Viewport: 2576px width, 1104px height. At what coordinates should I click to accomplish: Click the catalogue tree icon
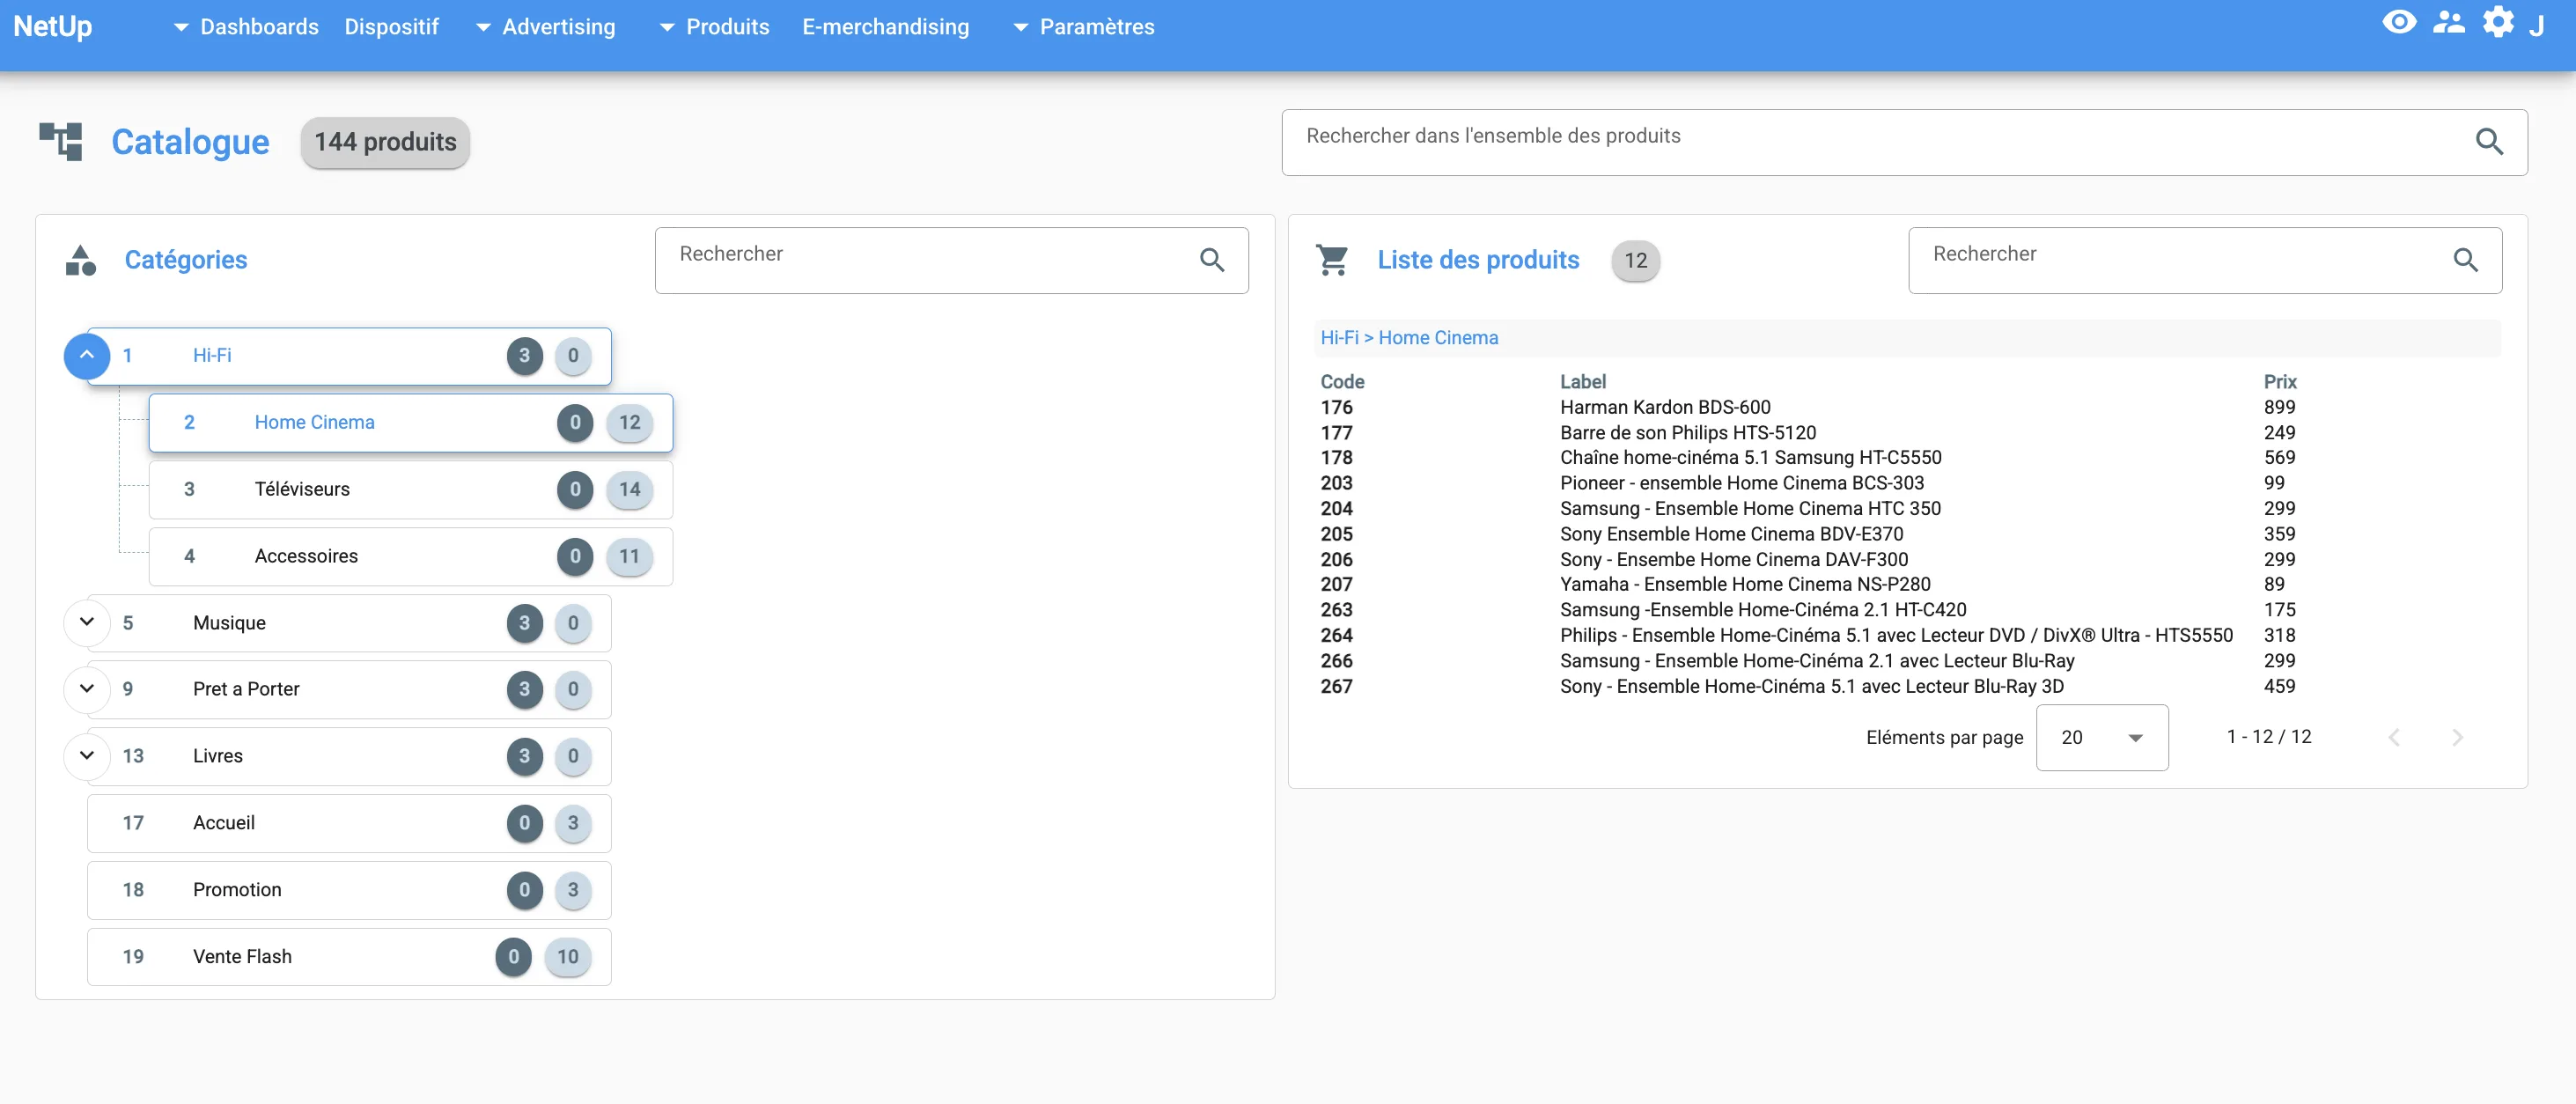[61, 141]
